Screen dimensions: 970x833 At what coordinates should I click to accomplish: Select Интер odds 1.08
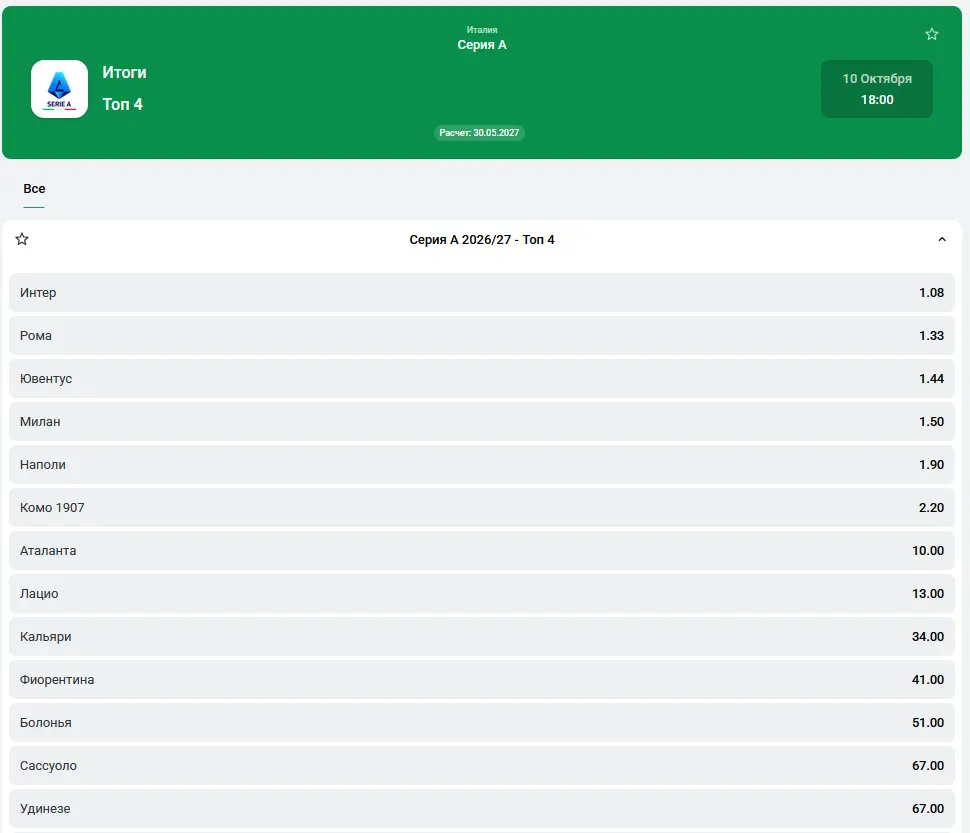[x=482, y=293]
